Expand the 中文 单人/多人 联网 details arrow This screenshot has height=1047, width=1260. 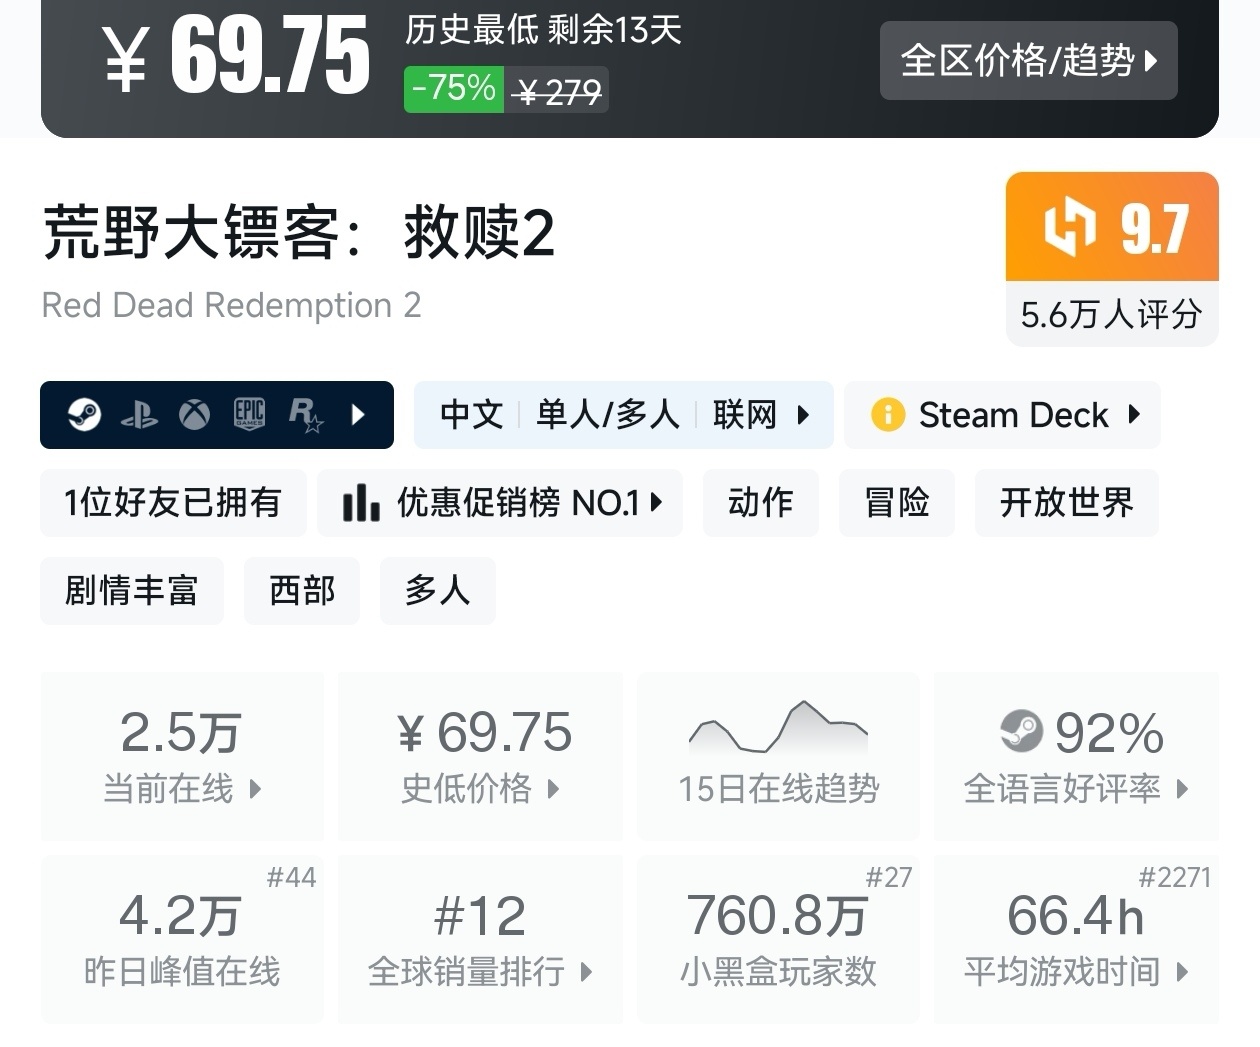803,415
